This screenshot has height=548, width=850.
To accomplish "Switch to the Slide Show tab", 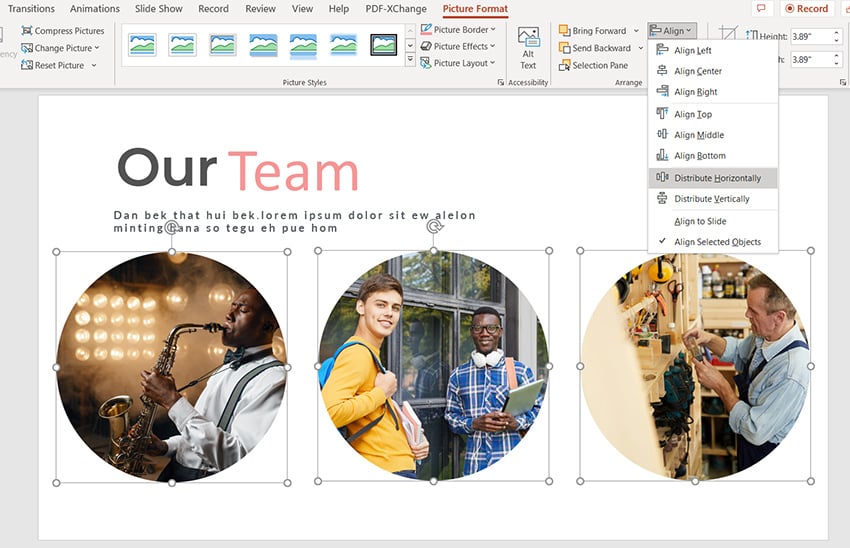I will click(x=159, y=9).
